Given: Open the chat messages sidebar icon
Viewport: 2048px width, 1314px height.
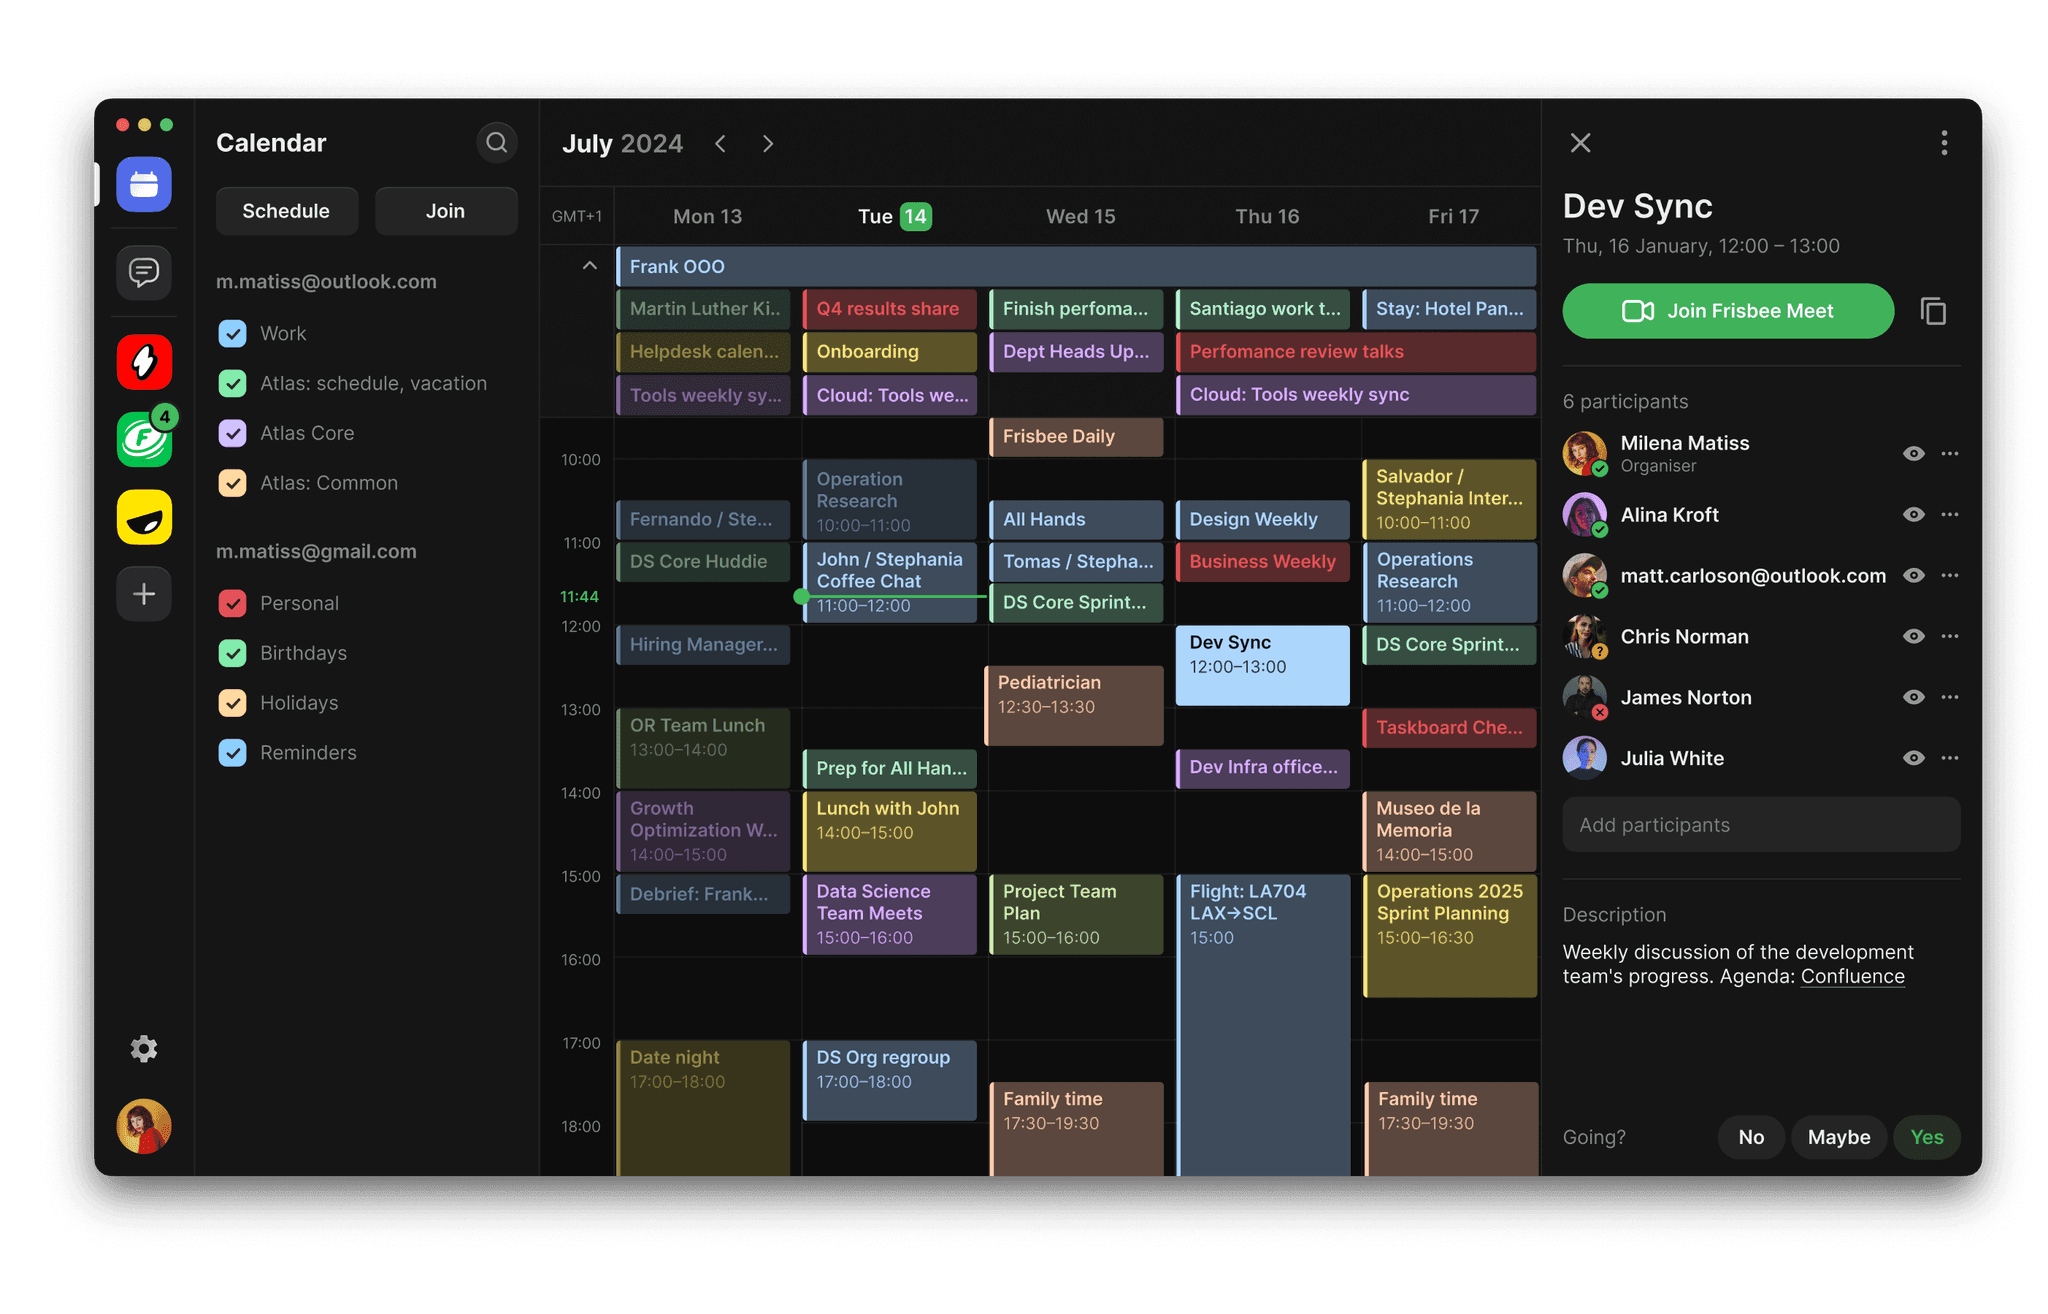Looking at the screenshot, I should pyautogui.click(x=144, y=272).
